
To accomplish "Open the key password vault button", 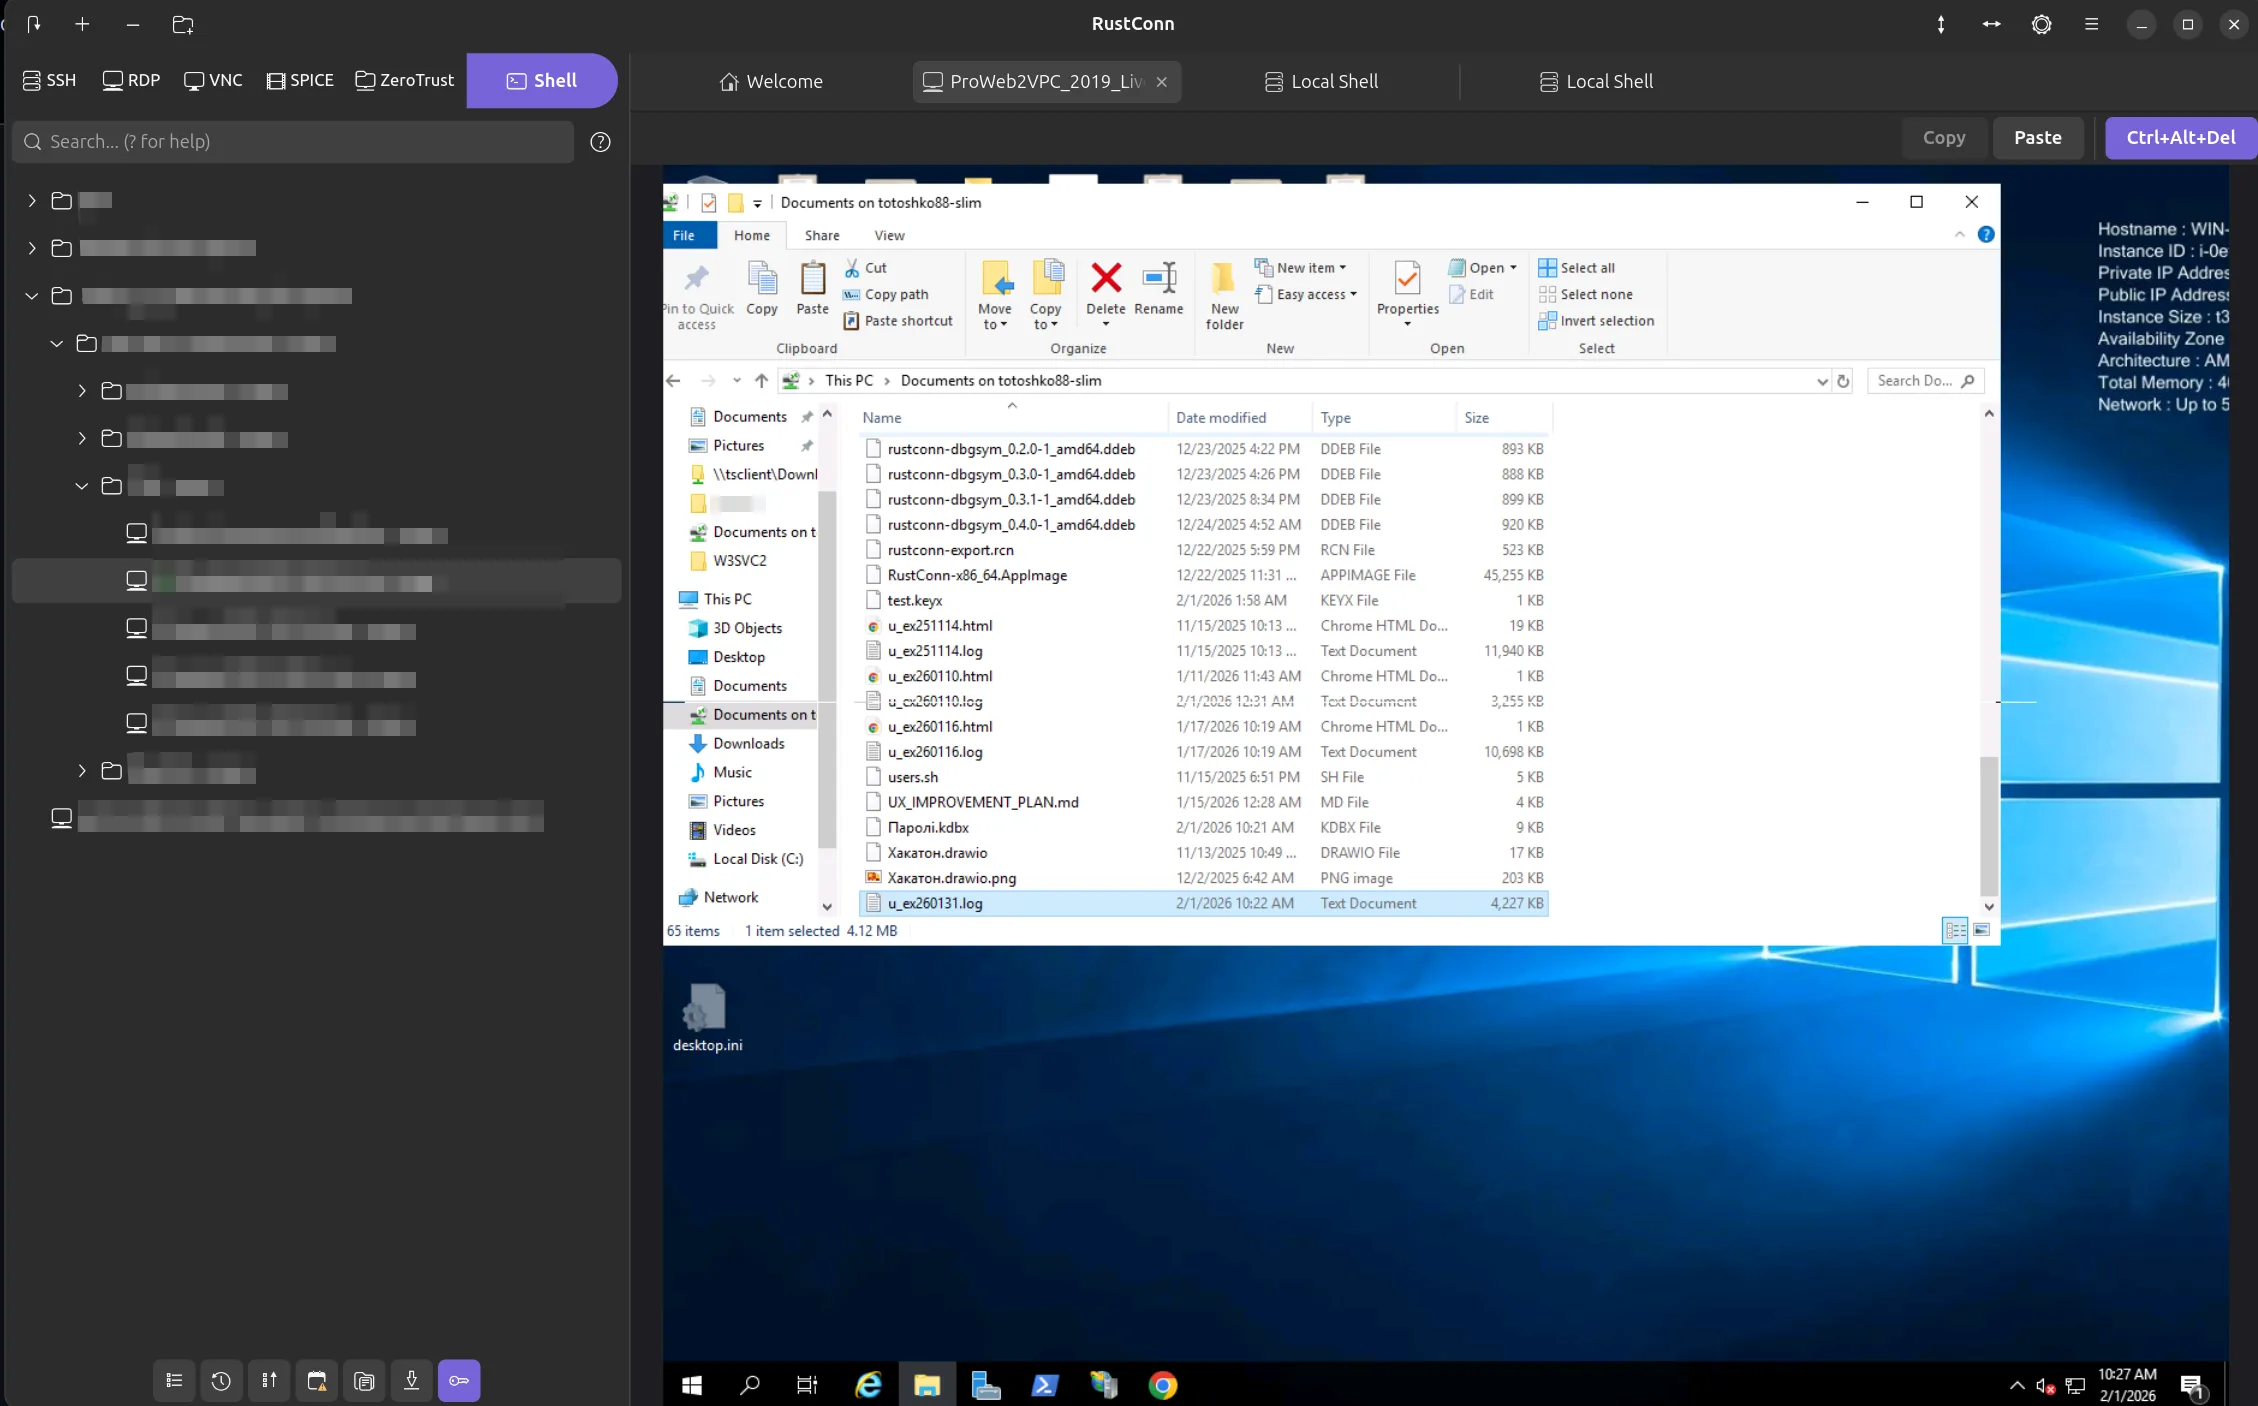I will coord(459,1381).
